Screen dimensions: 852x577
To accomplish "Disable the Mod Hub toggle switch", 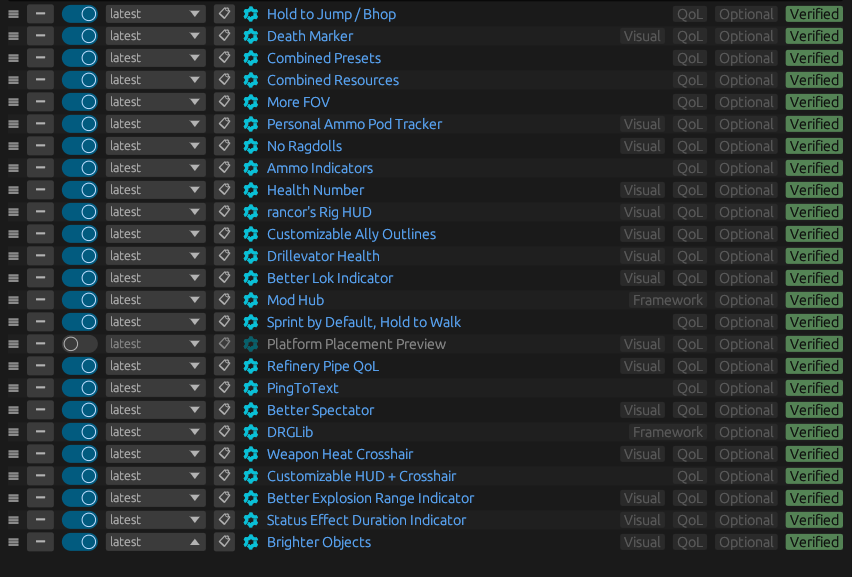I will pyautogui.click(x=79, y=300).
